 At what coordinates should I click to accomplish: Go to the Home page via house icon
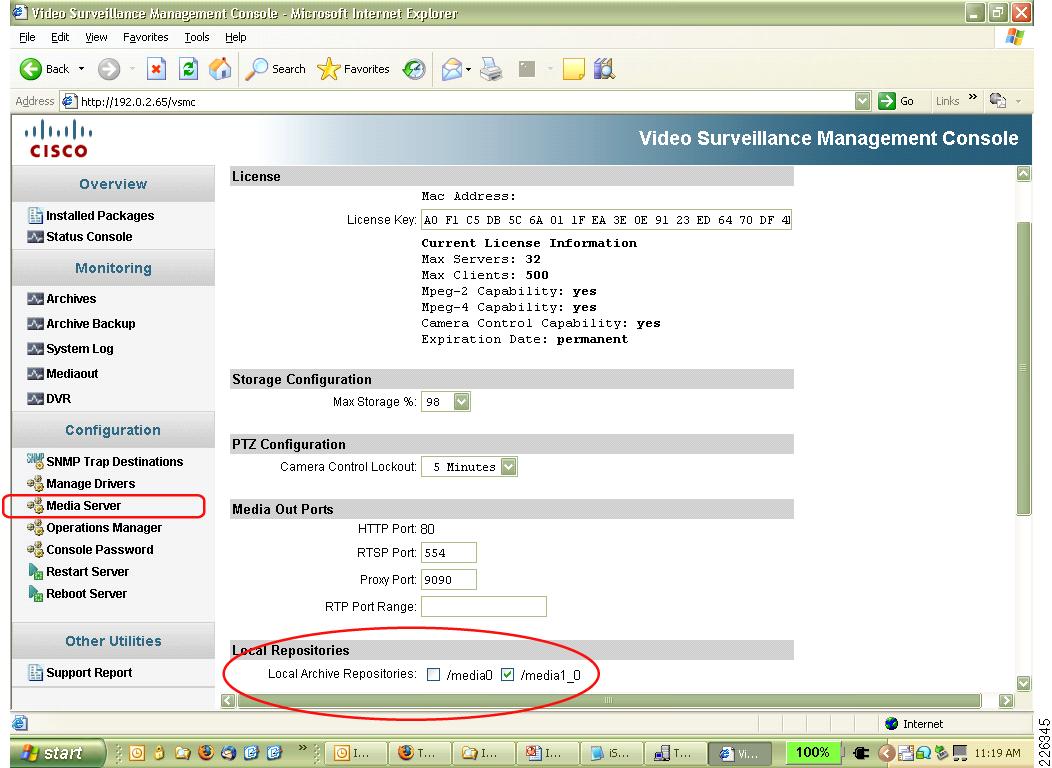220,69
